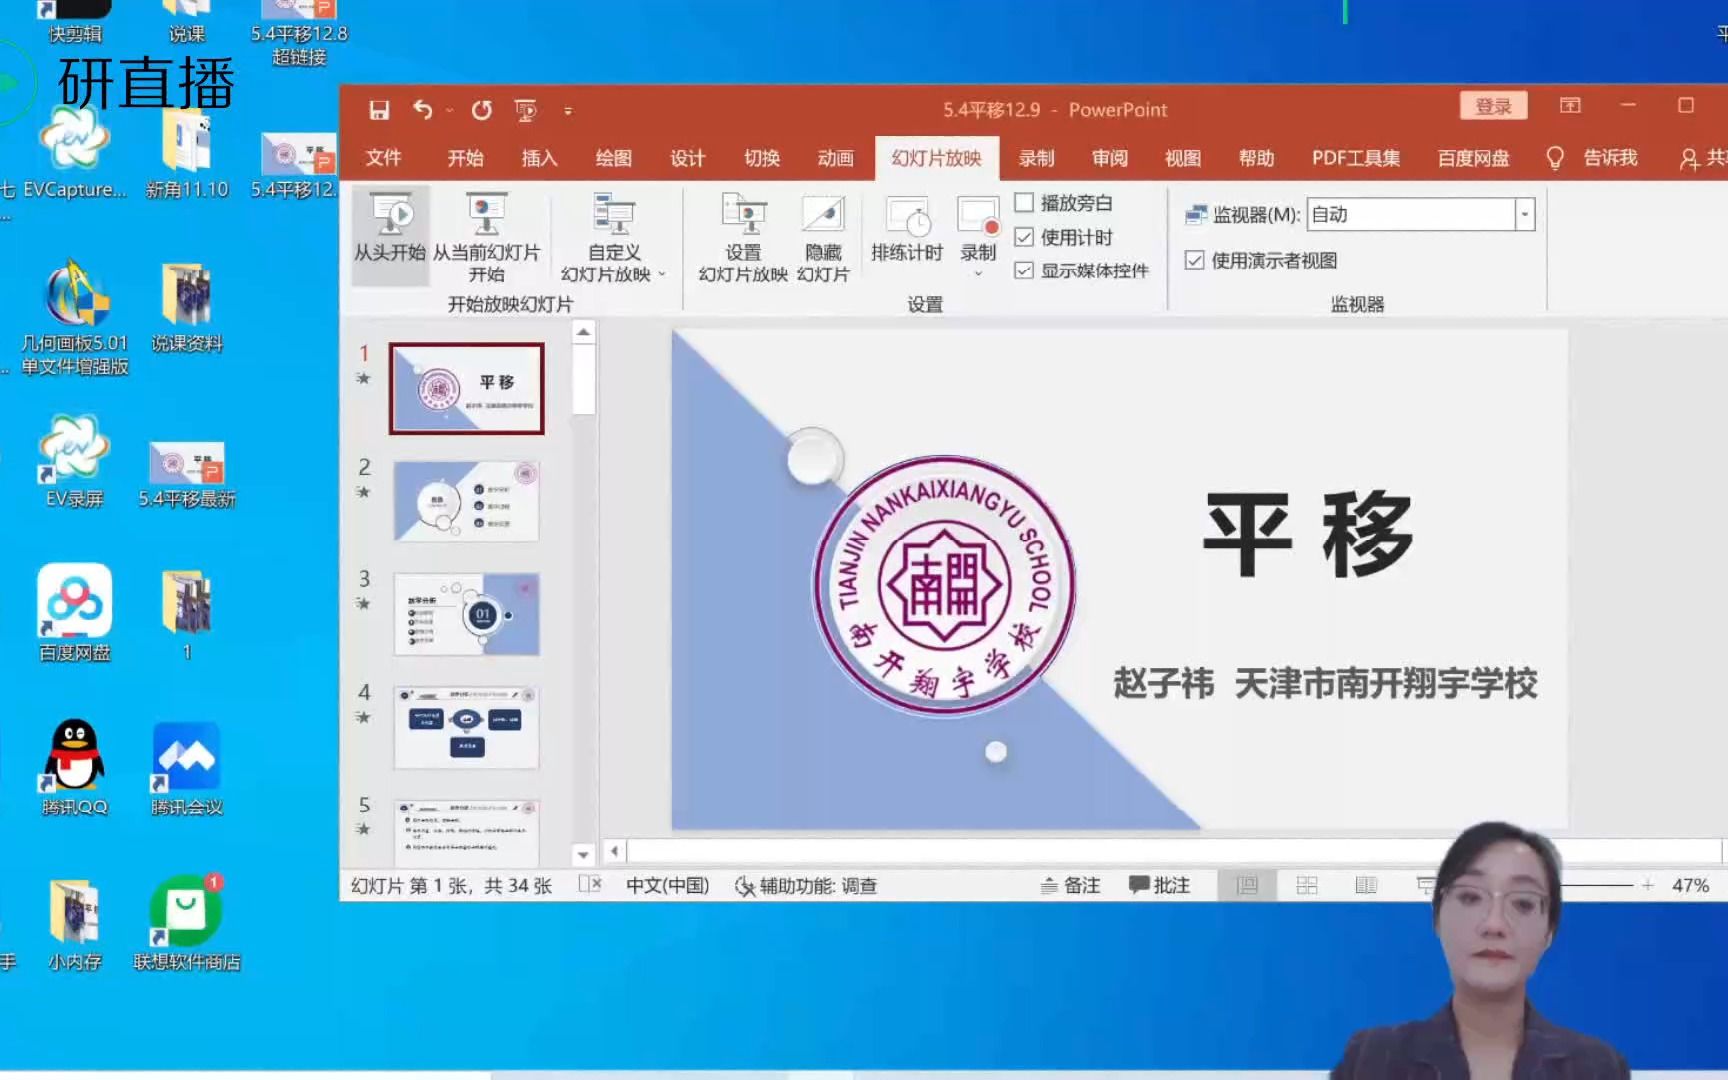Toggle the 使用演示者视图 checkbox

(1194, 261)
